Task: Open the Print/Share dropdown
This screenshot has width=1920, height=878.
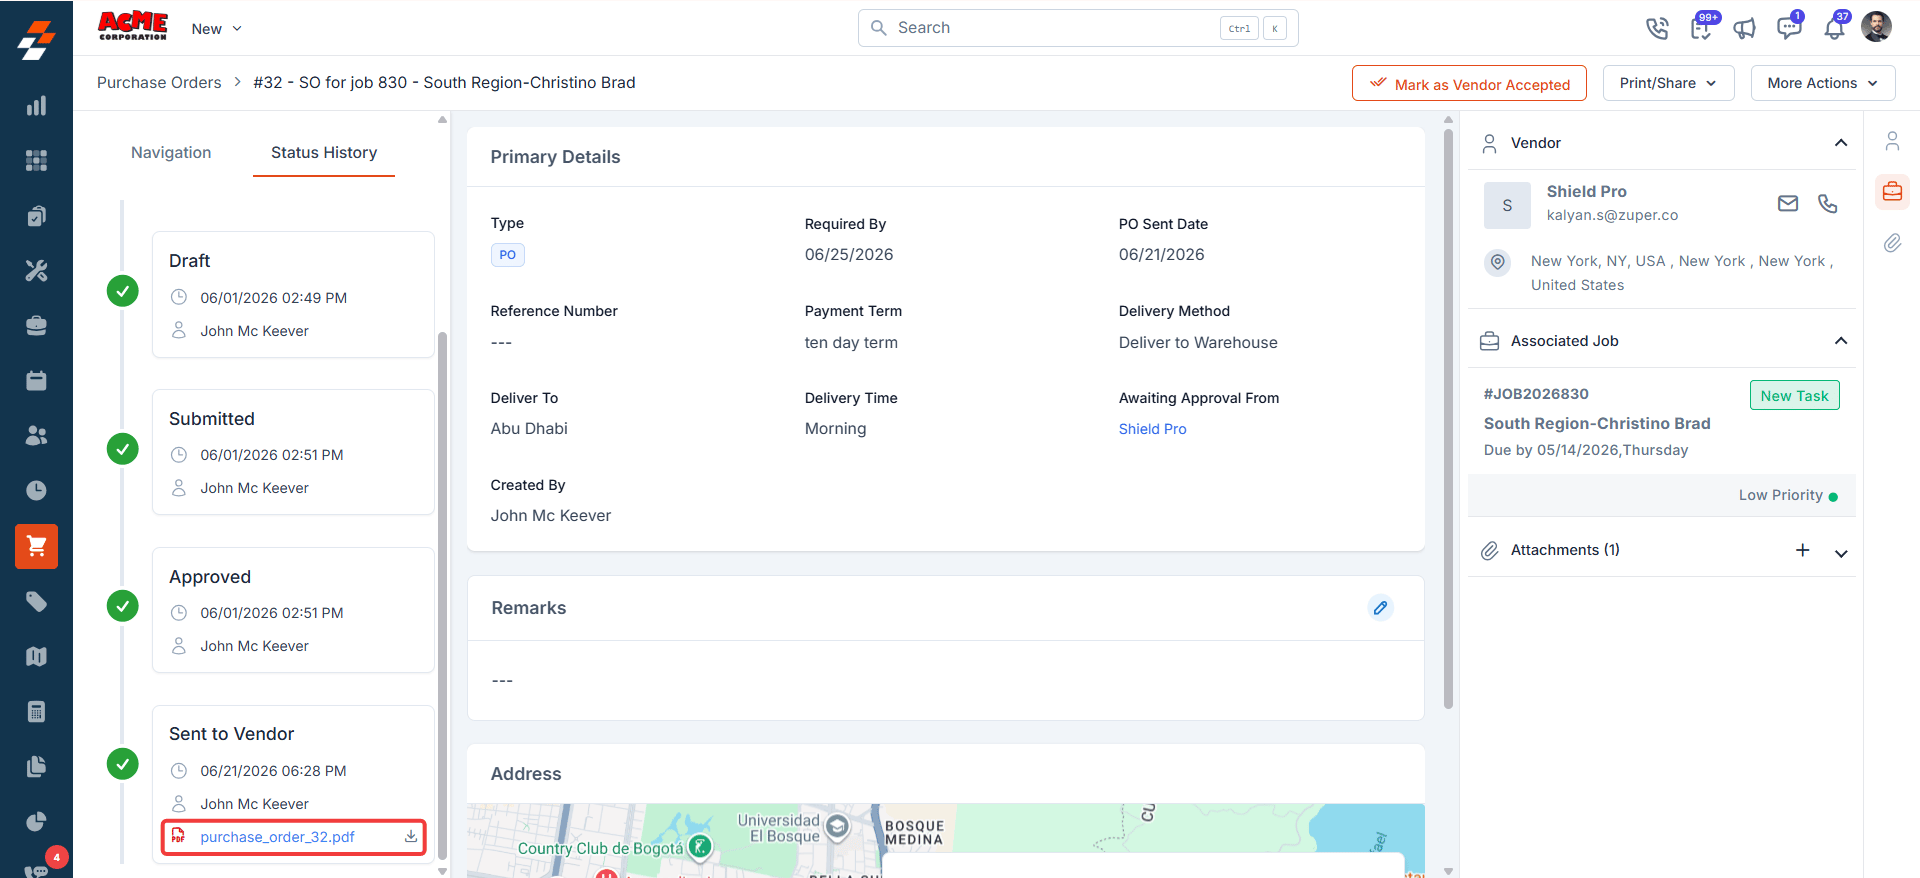Action: click(1669, 83)
